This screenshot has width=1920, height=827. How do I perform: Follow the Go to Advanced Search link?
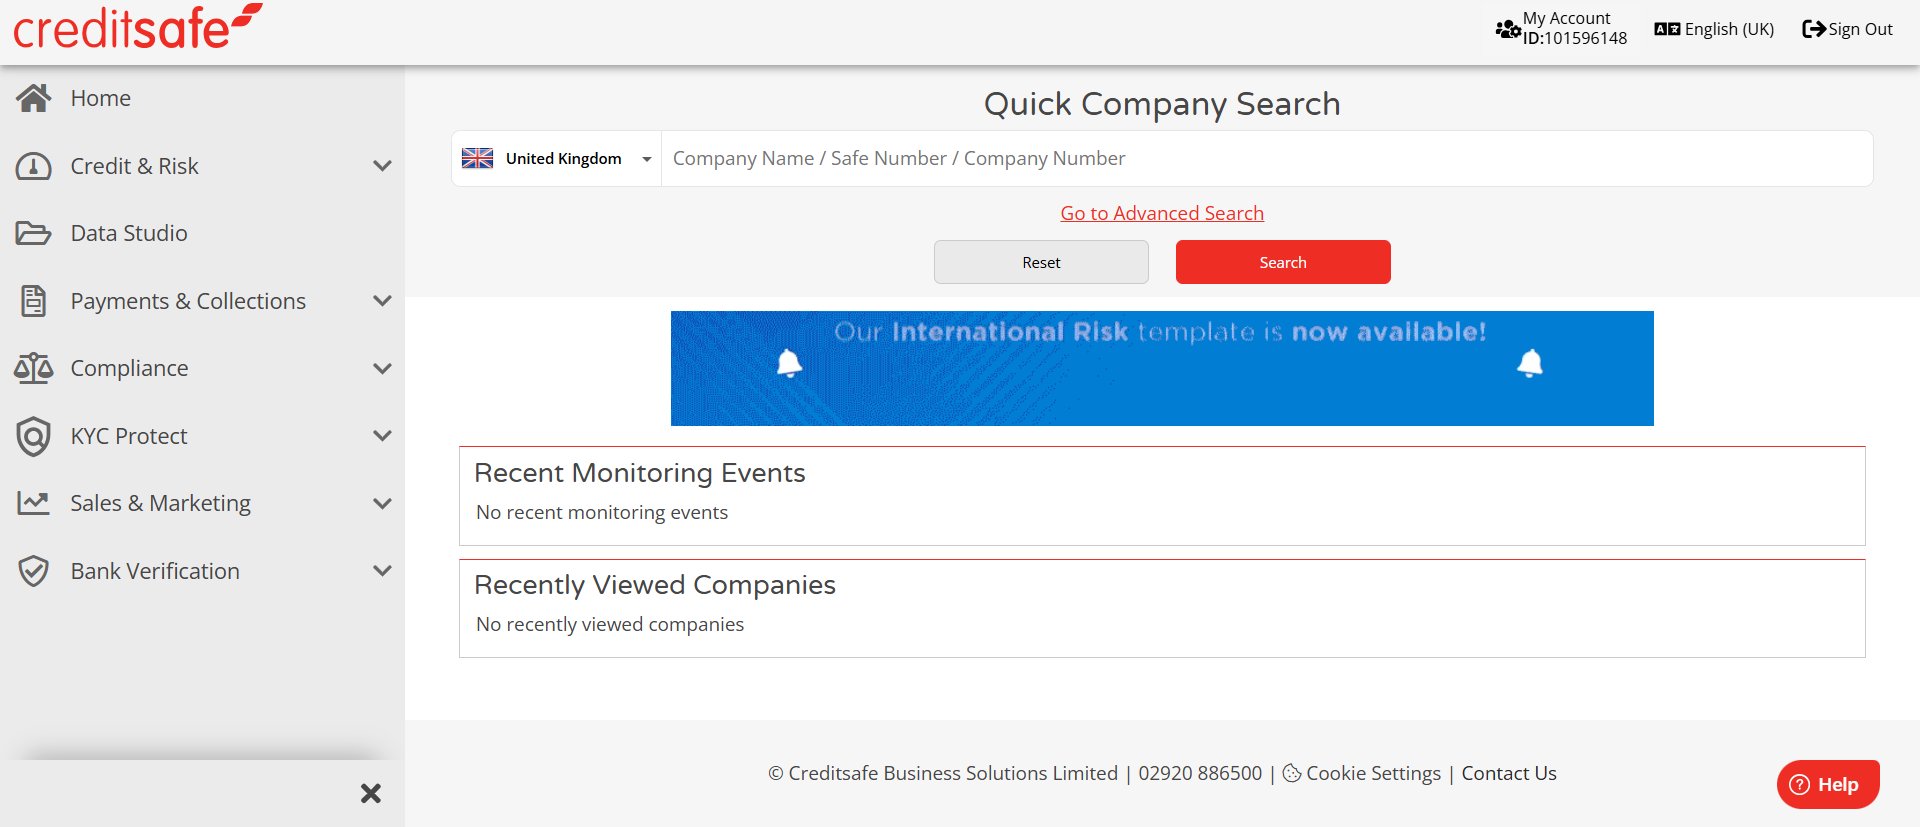1162,213
